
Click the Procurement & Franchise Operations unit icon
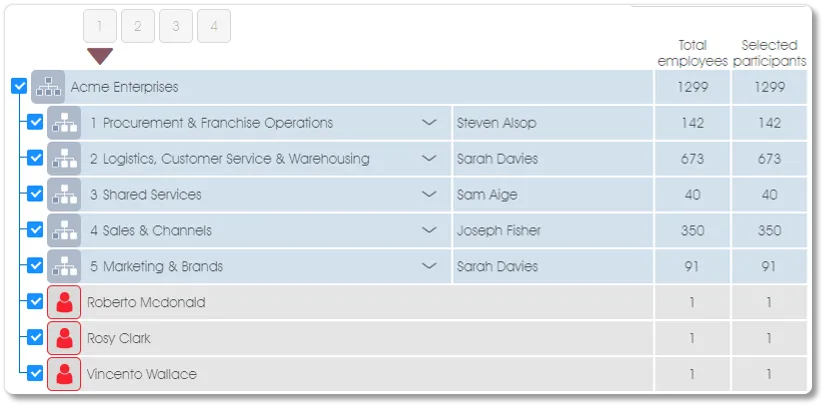(64, 123)
